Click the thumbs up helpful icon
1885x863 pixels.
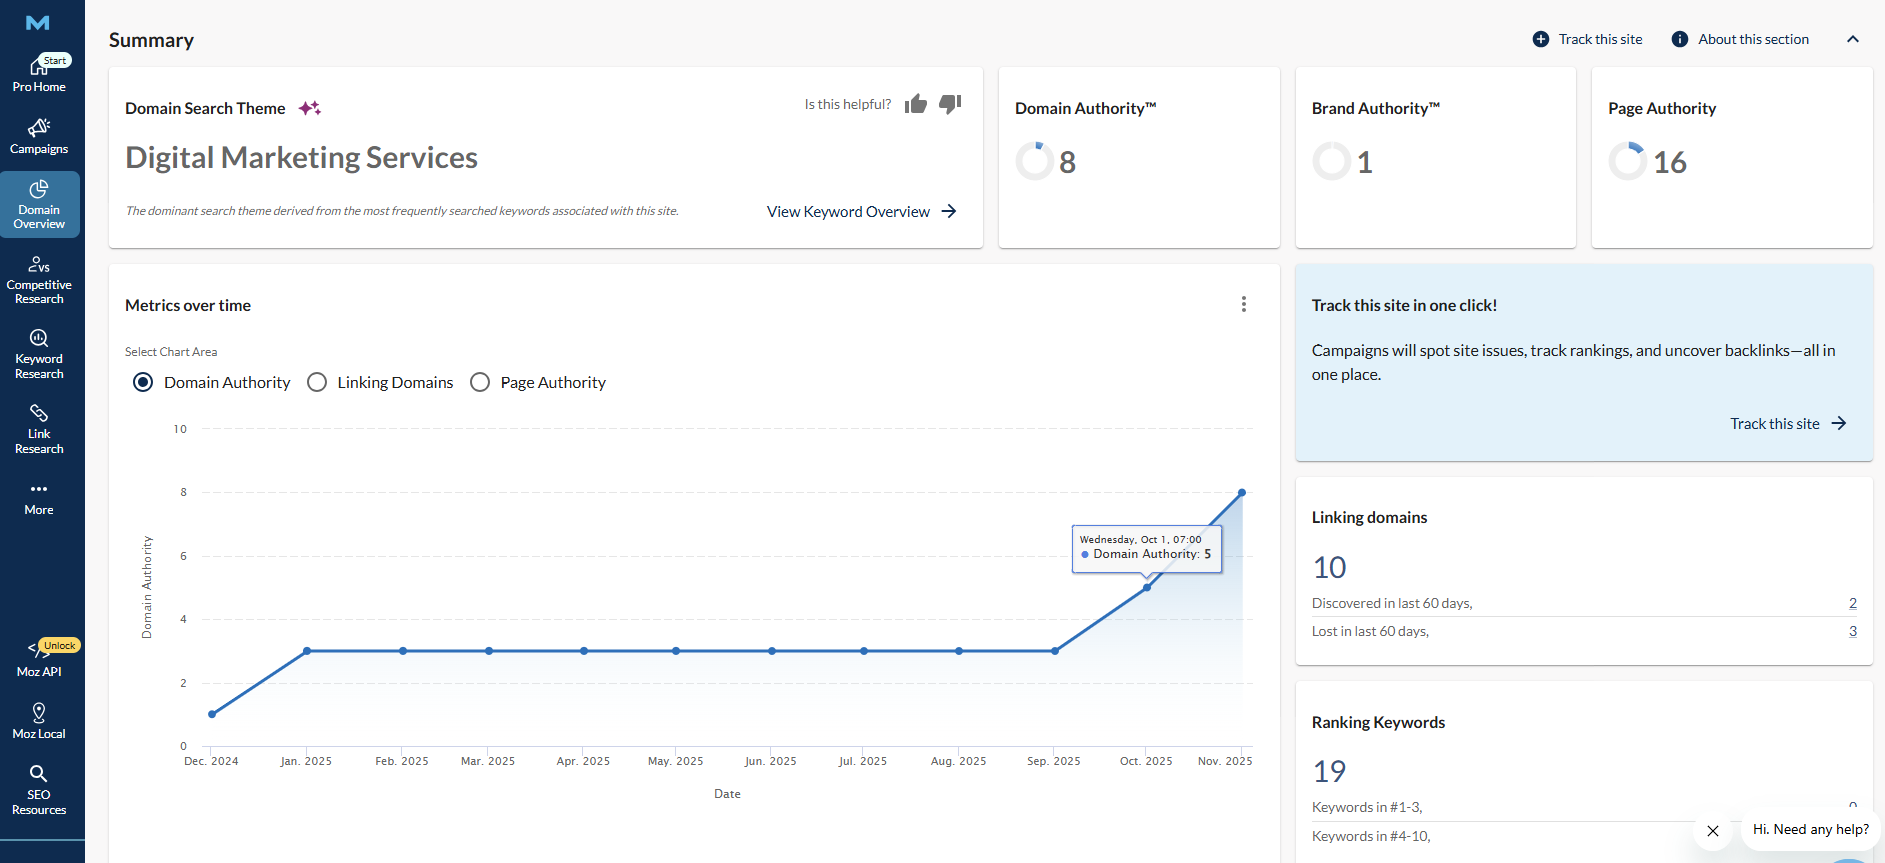point(915,104)
